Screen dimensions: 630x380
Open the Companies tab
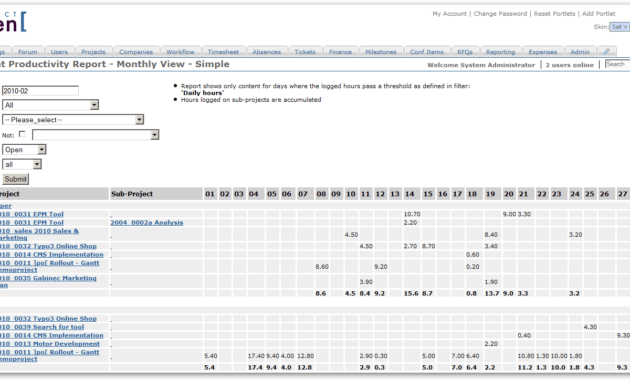click(136, 51)
